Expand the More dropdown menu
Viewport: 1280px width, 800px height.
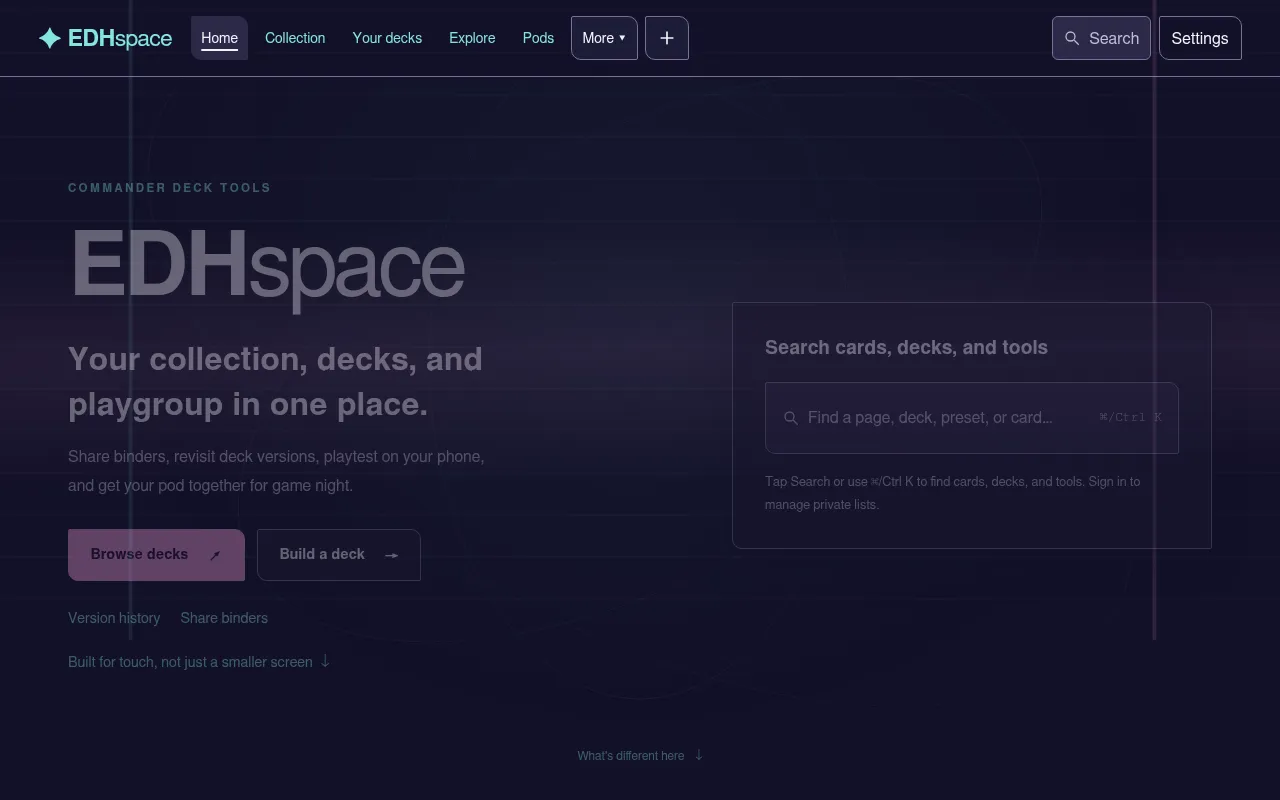click(x=604, y=38)
